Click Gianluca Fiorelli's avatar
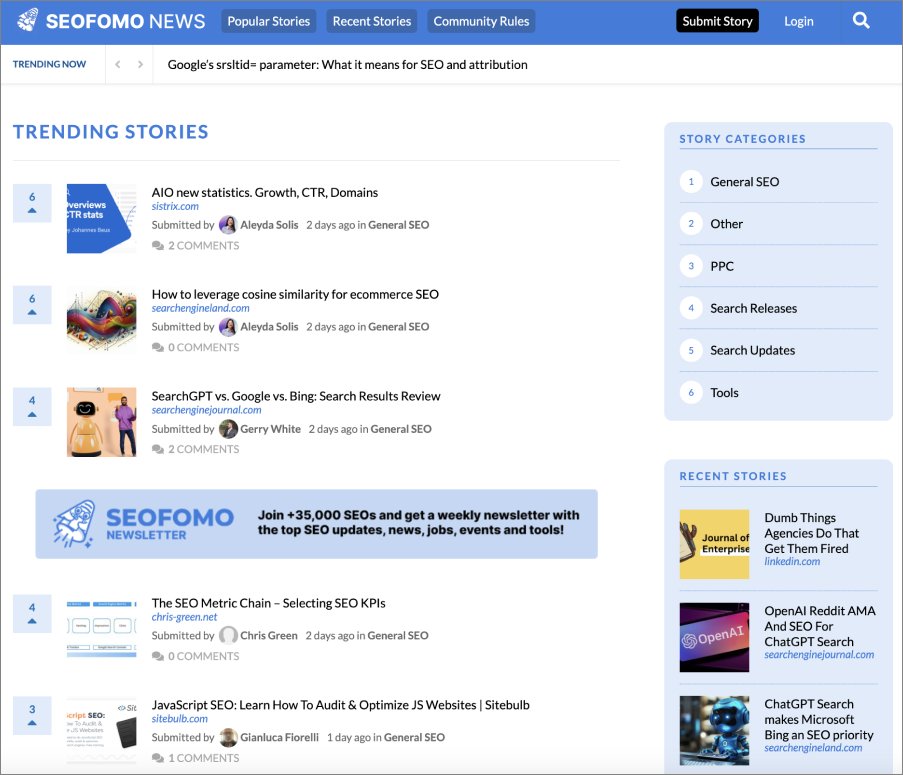The image size is (903, 775). (228, 738)
